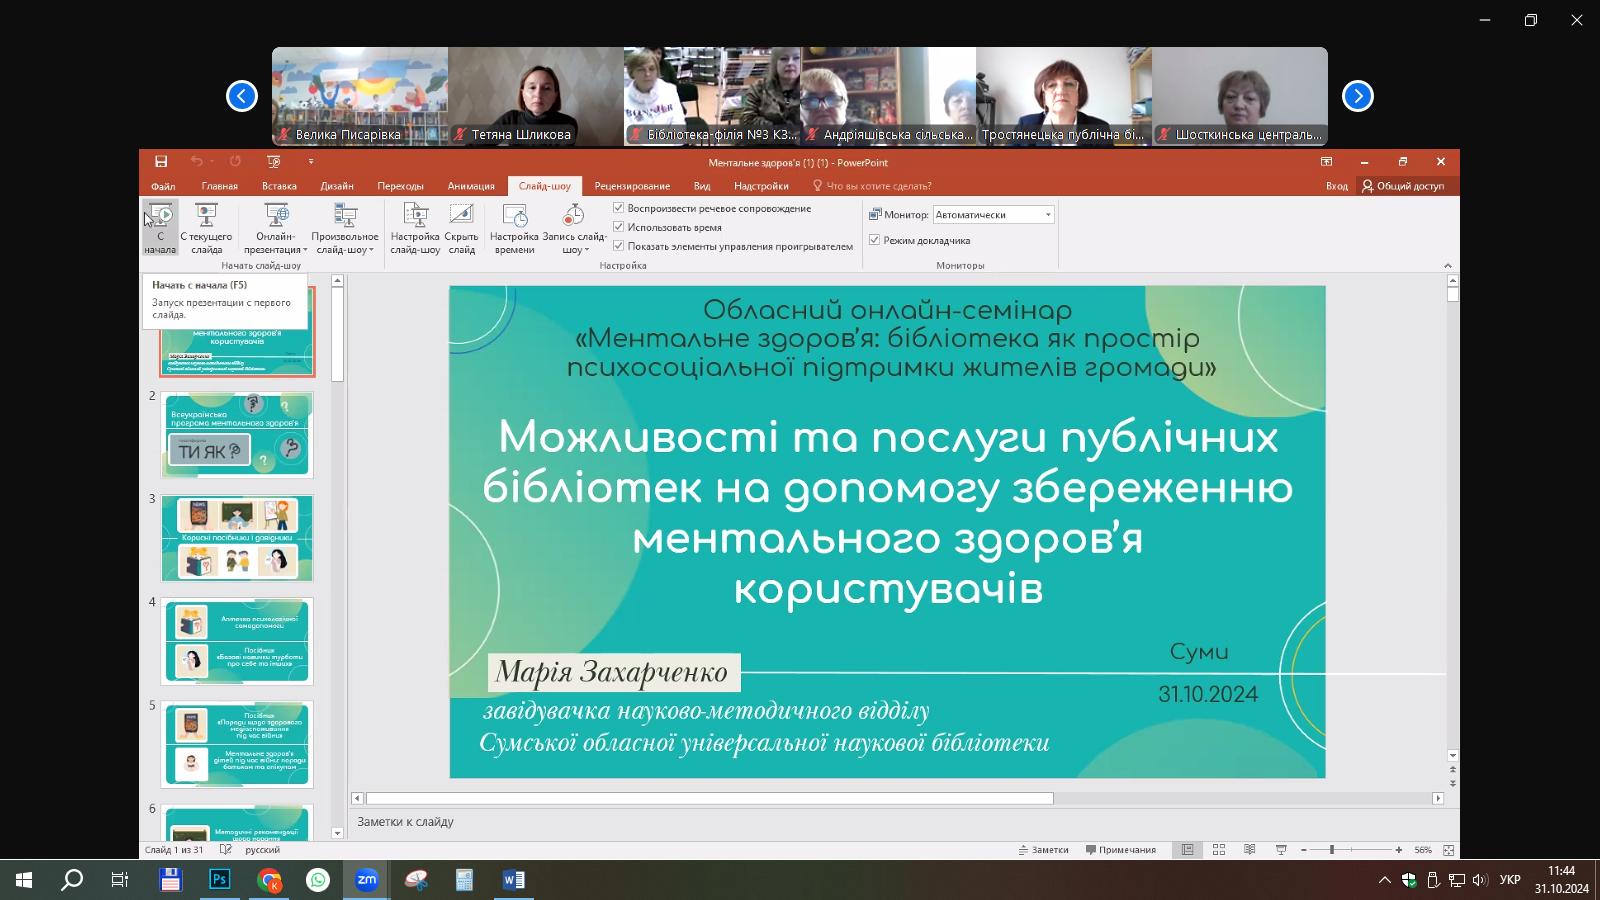
Task: Switch to the Анимация tab
Action: click(471, 186)
